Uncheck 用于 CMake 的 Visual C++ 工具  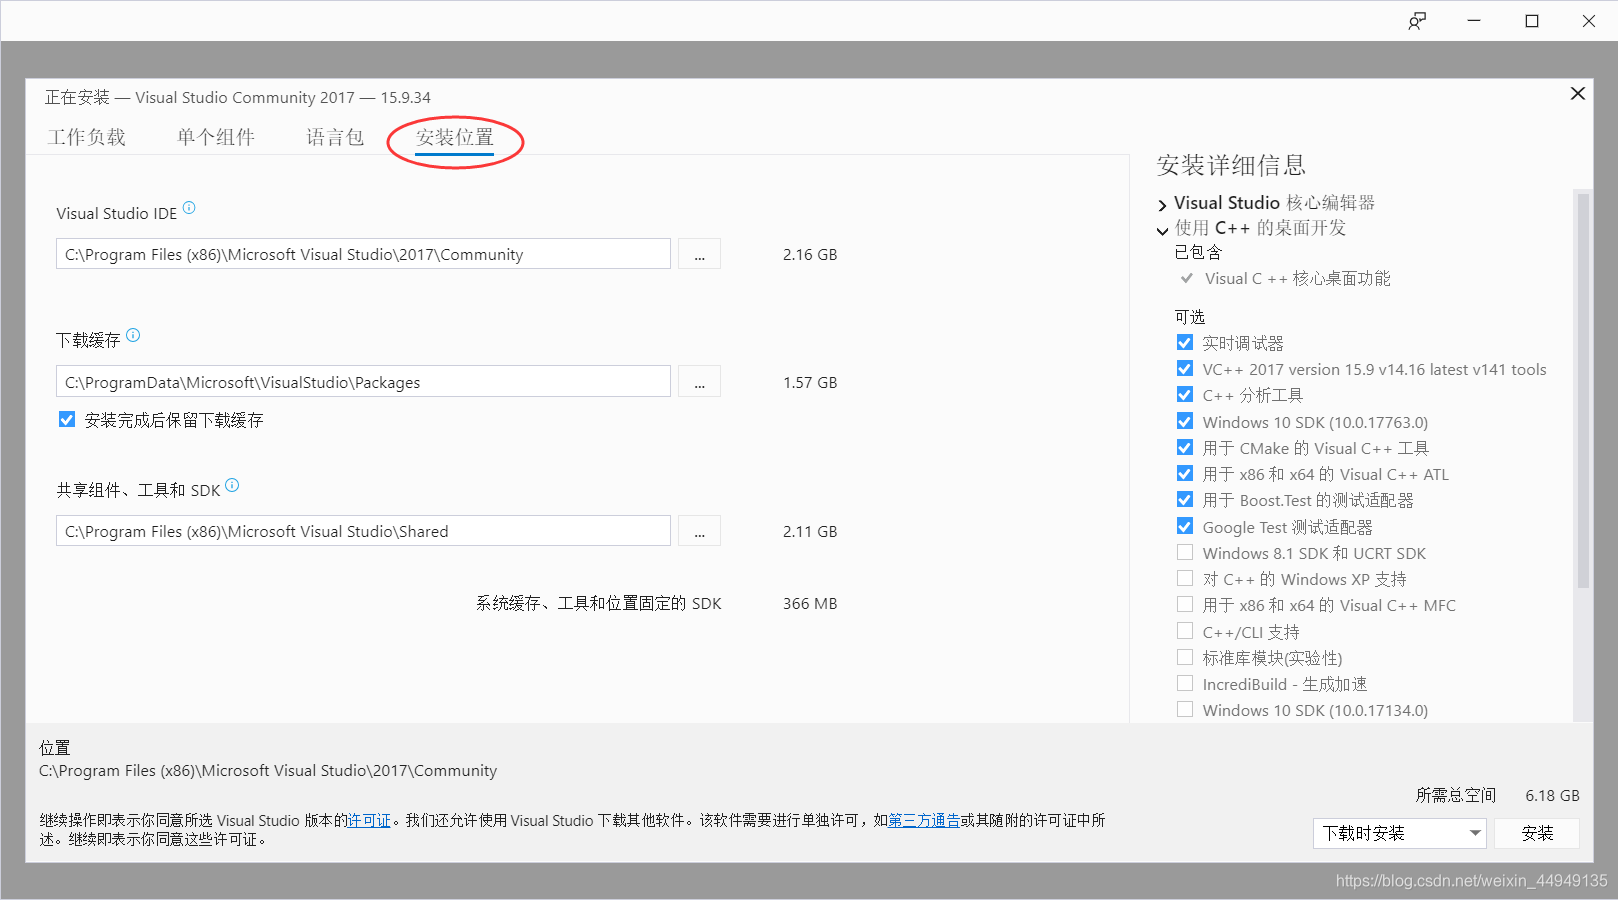point(1185,447)
